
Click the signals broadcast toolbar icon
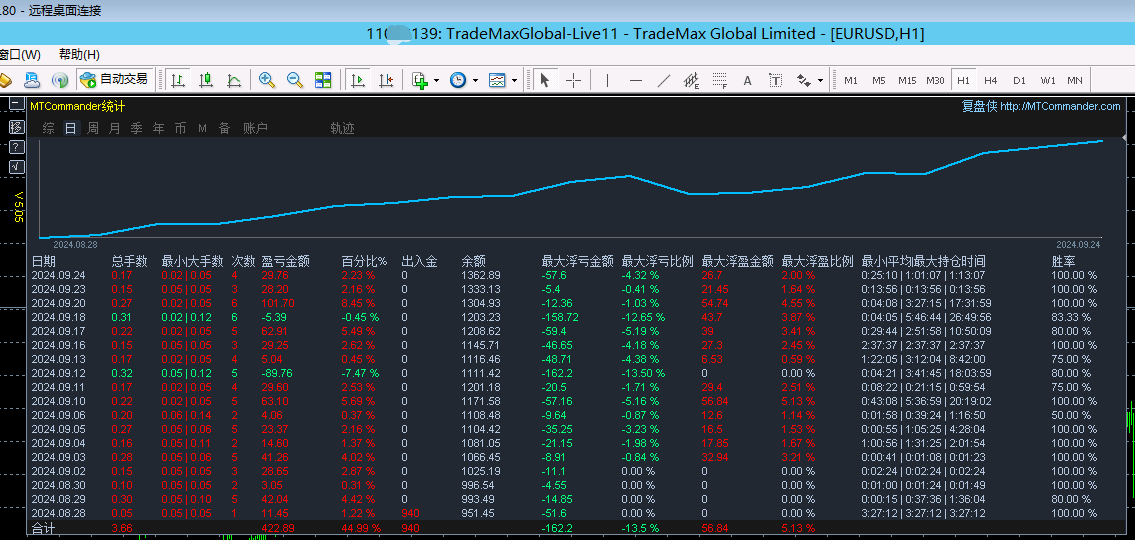point(61,80)
